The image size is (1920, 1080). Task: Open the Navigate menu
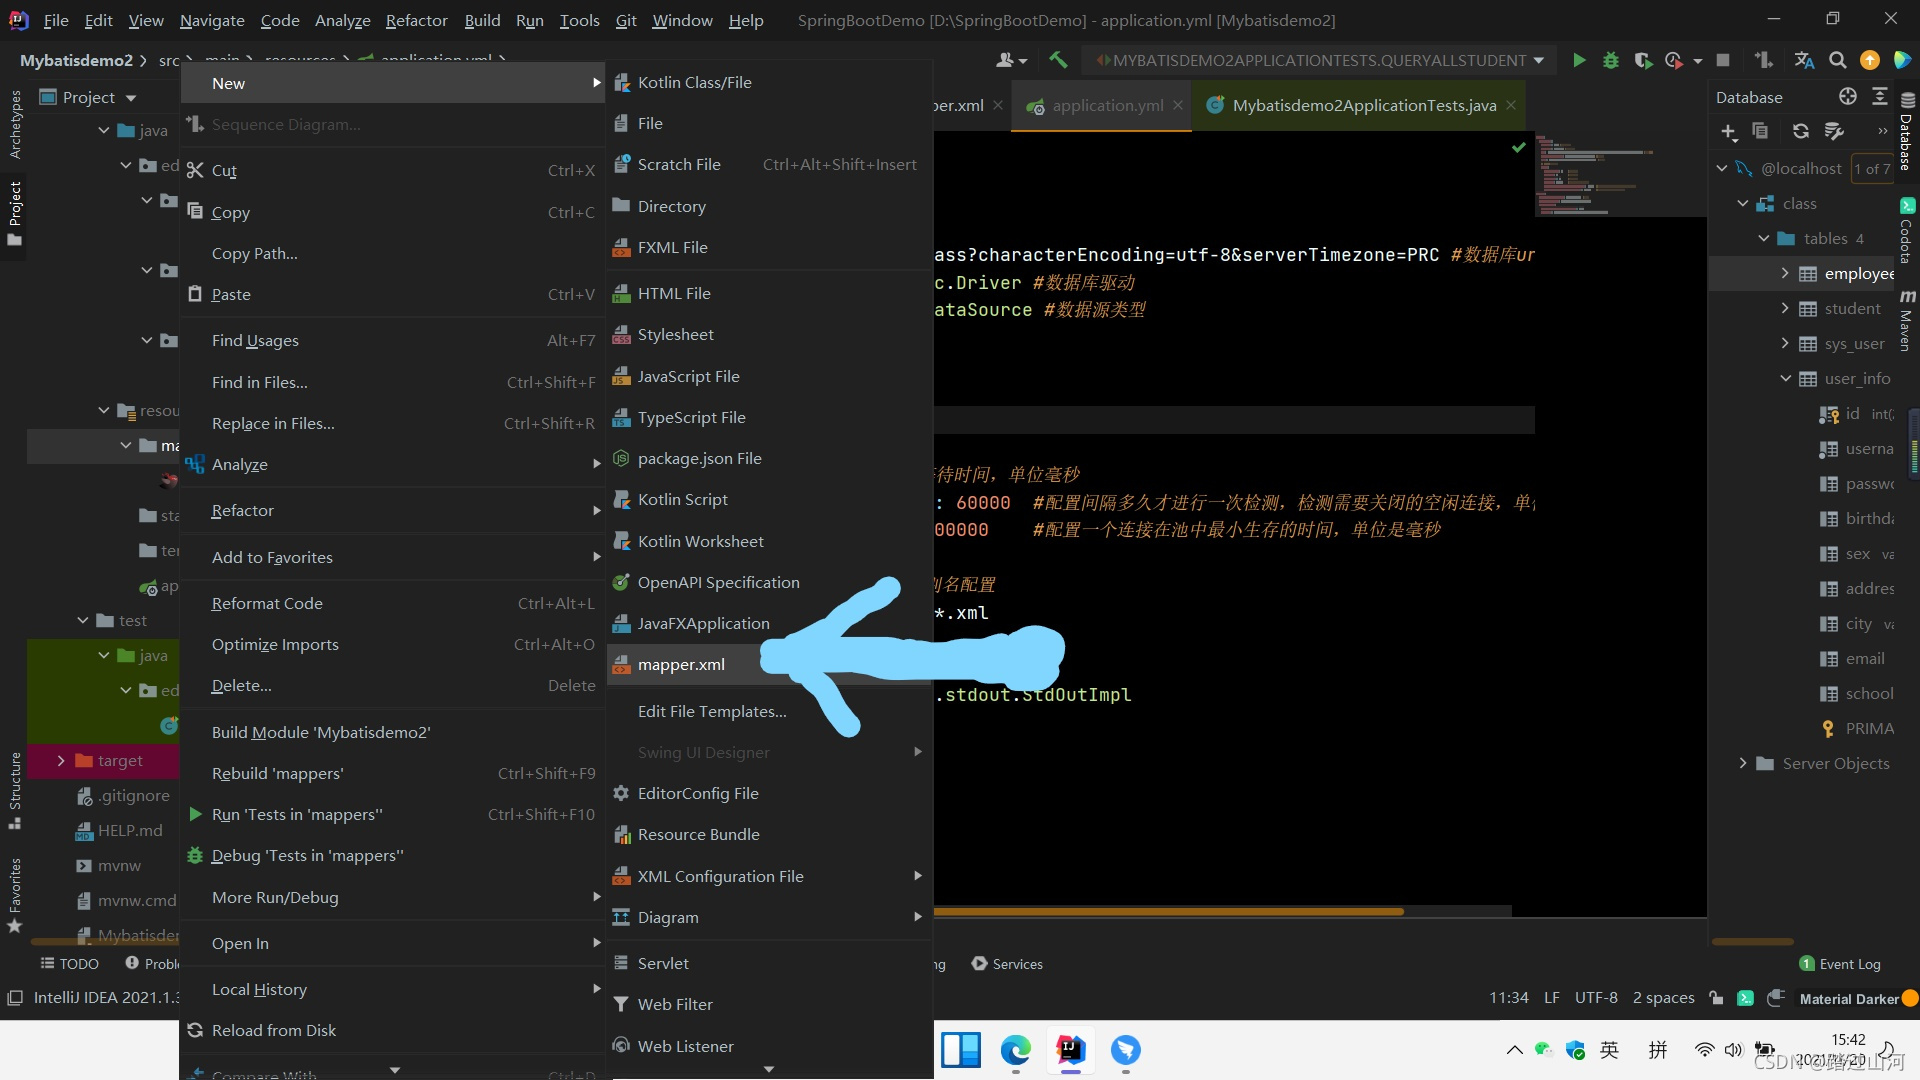click(212, 20)
